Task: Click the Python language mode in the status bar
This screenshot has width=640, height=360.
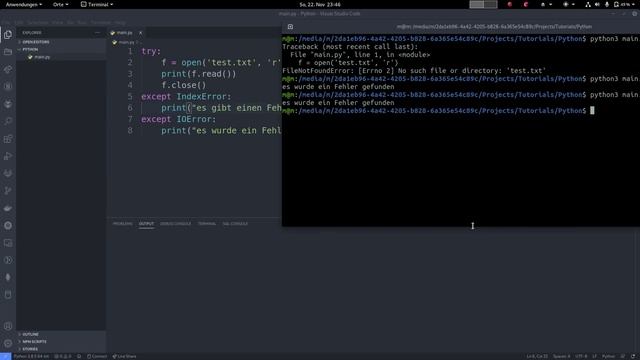Action: [608, 356]
